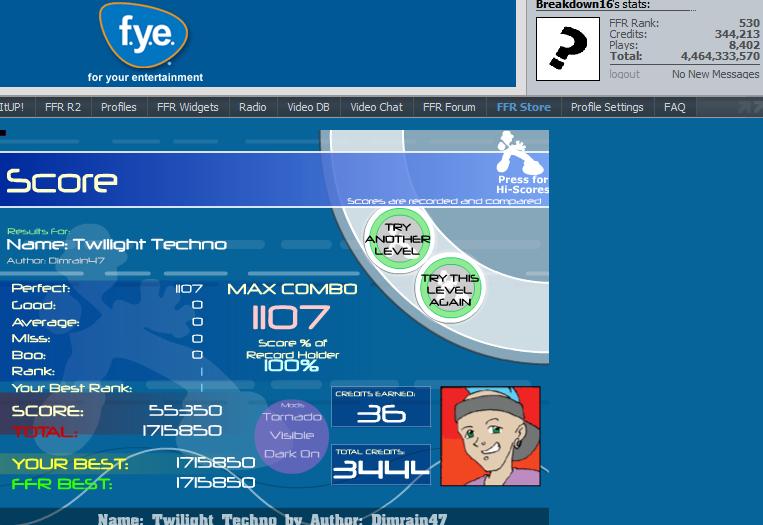
Task: Open Video Chat
Action: (x=377, y=107)
